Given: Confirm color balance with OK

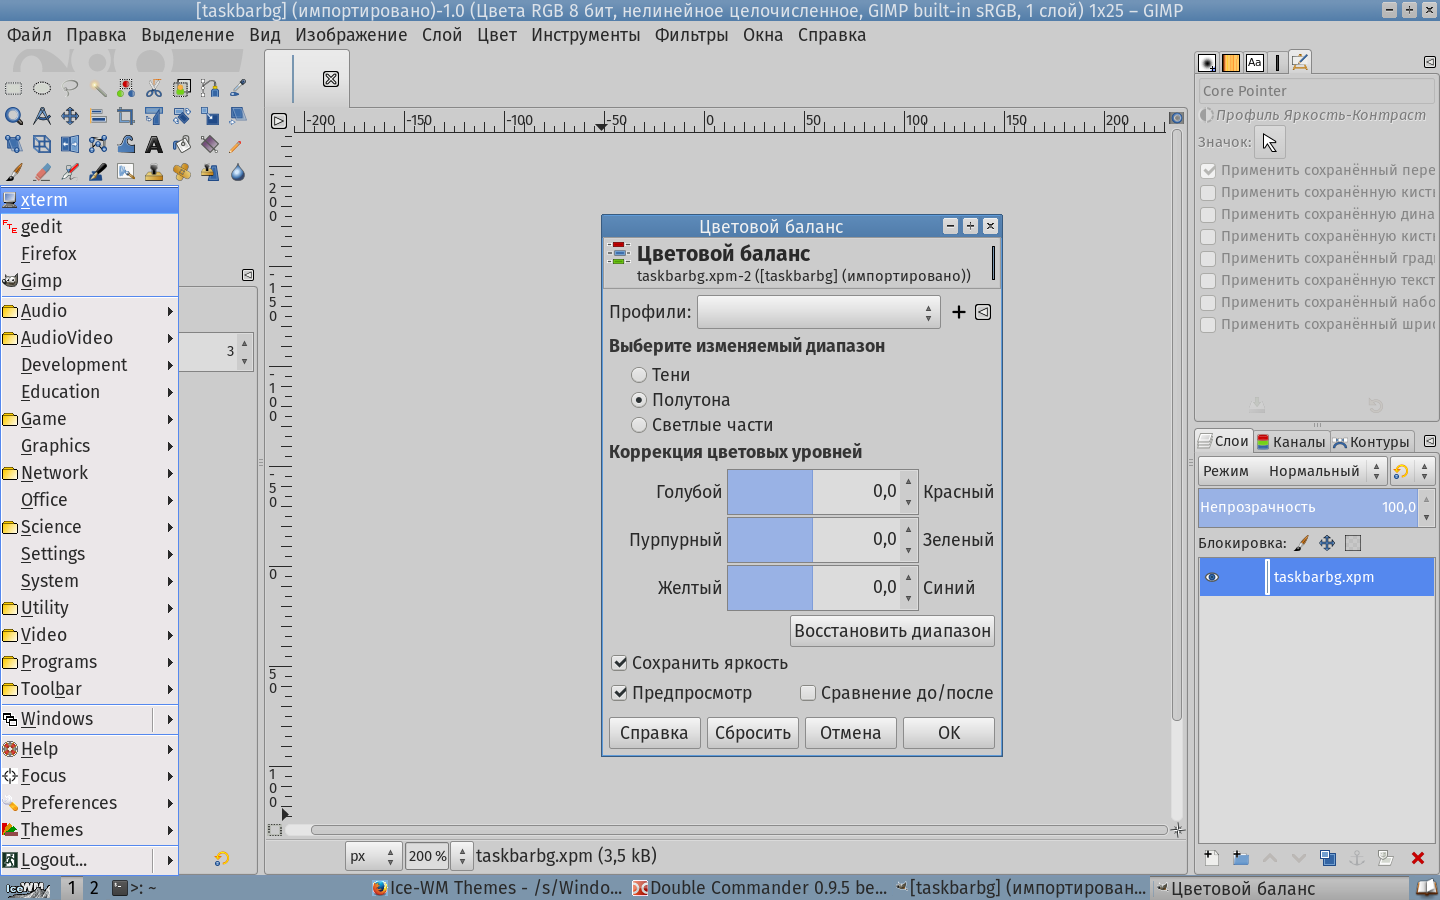Looking at the screenshot, I should pyautogui.click(x=949, y=733).
